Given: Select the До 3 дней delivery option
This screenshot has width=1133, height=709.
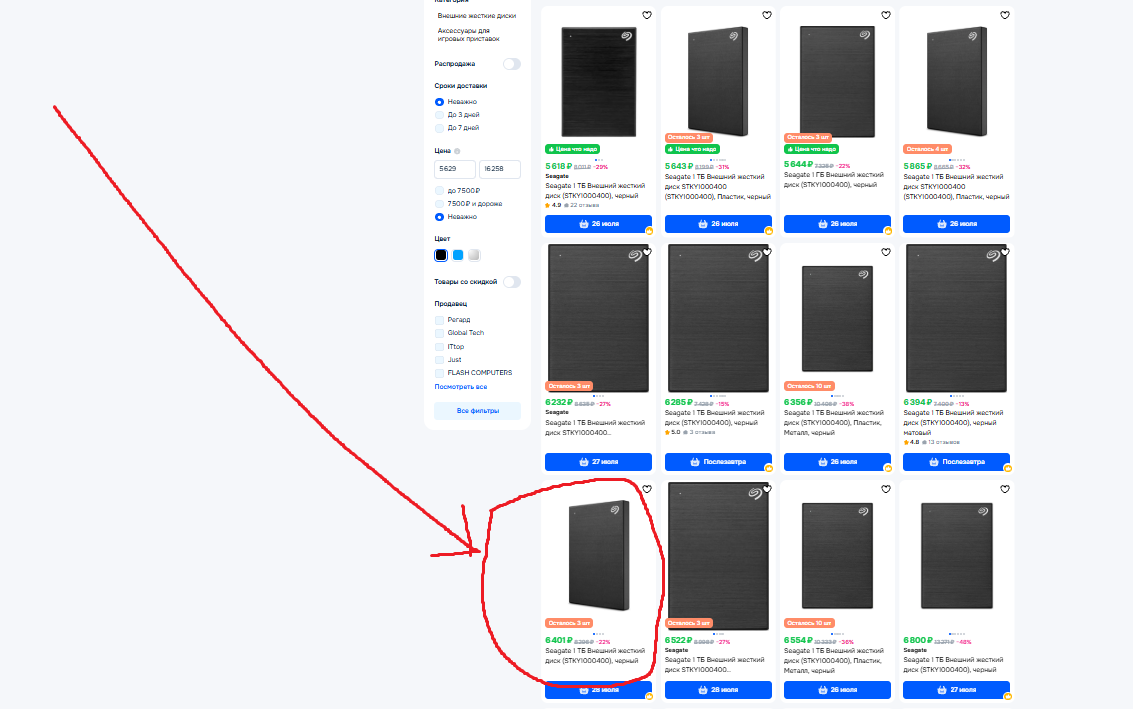Looking at the screenshot, I should click(x=439, y=115).
